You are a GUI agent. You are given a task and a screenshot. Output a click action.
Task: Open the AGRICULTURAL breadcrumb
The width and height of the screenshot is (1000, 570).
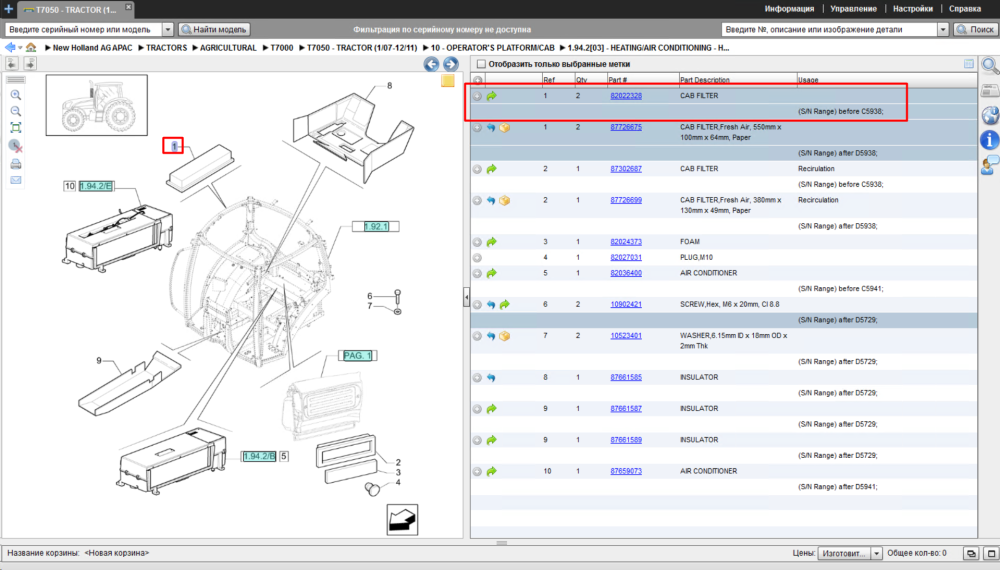[x=228, y=48]
